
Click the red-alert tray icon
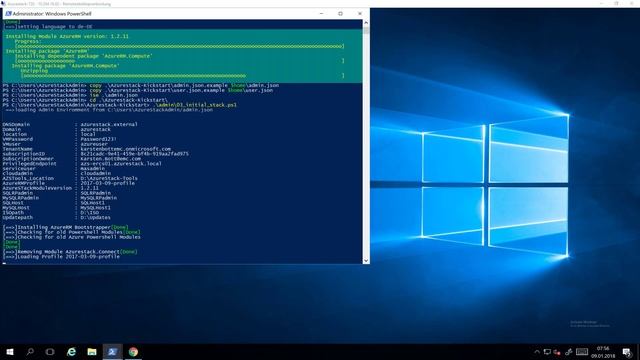557,352
